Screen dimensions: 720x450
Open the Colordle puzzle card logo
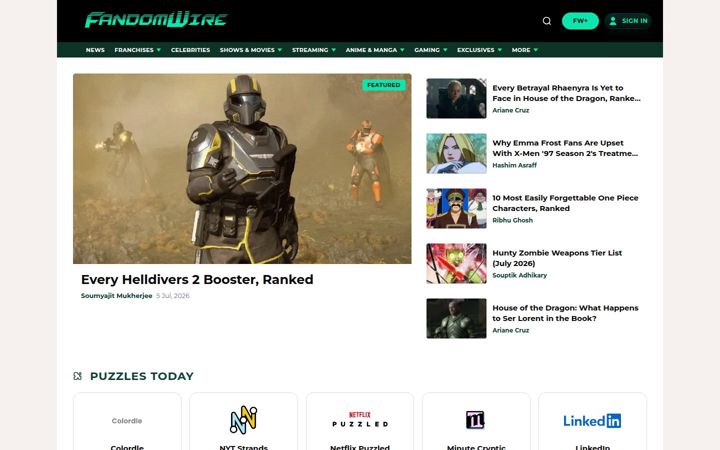[127, 421]
